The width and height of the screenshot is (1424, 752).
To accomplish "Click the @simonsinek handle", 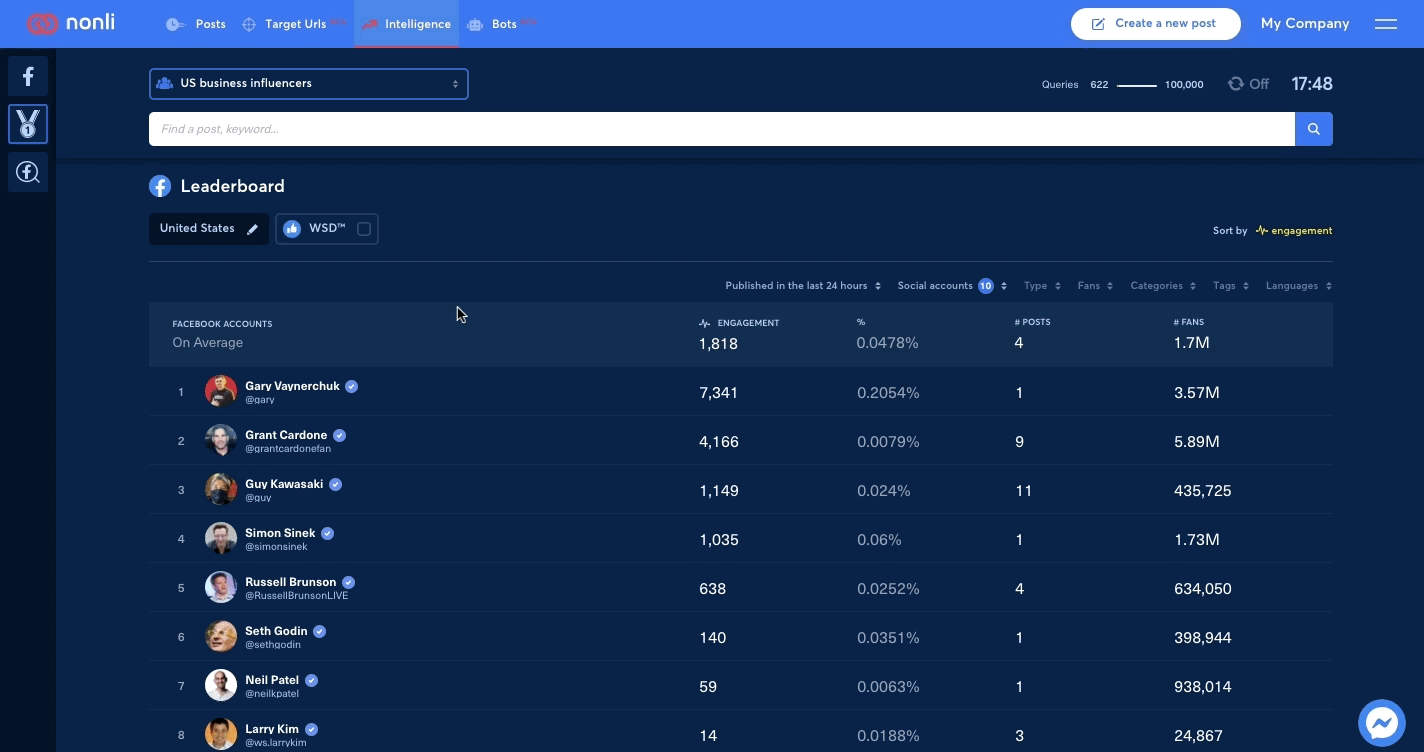I will pyautogui.click(x=276, y=547).
